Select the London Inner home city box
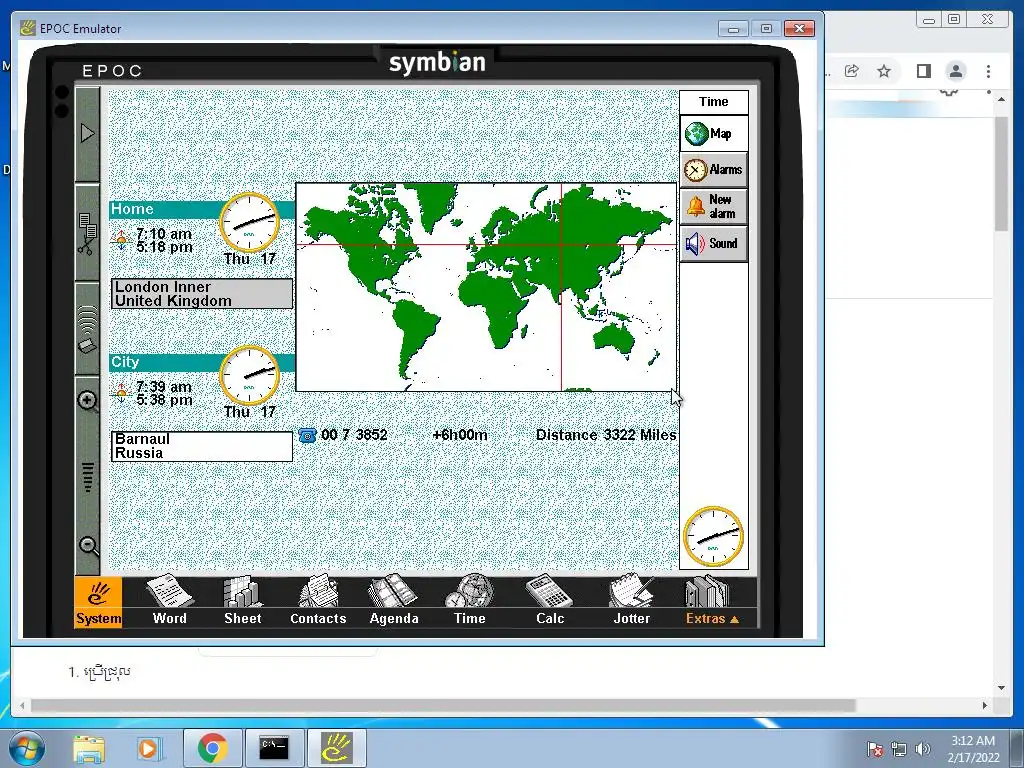Image resolution: width=1024 pixels, height=768 pixels. click(202, 294)
